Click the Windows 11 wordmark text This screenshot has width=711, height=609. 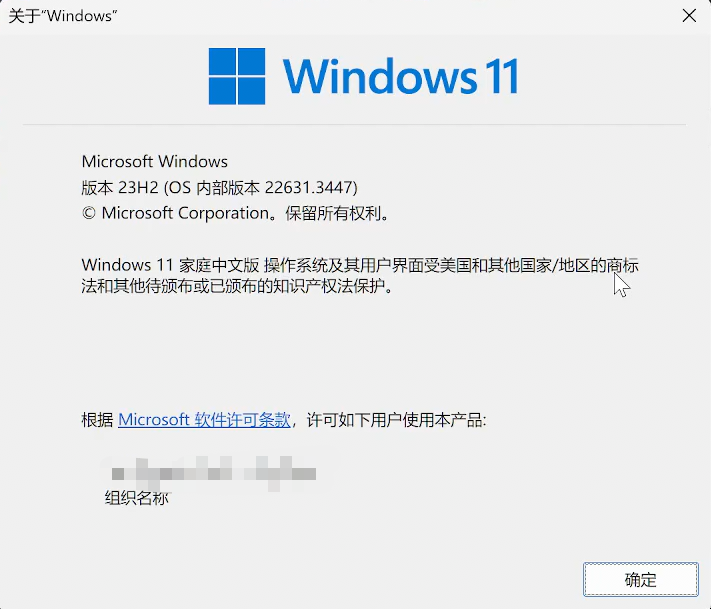pyautogui.click(x=401, y=76)
